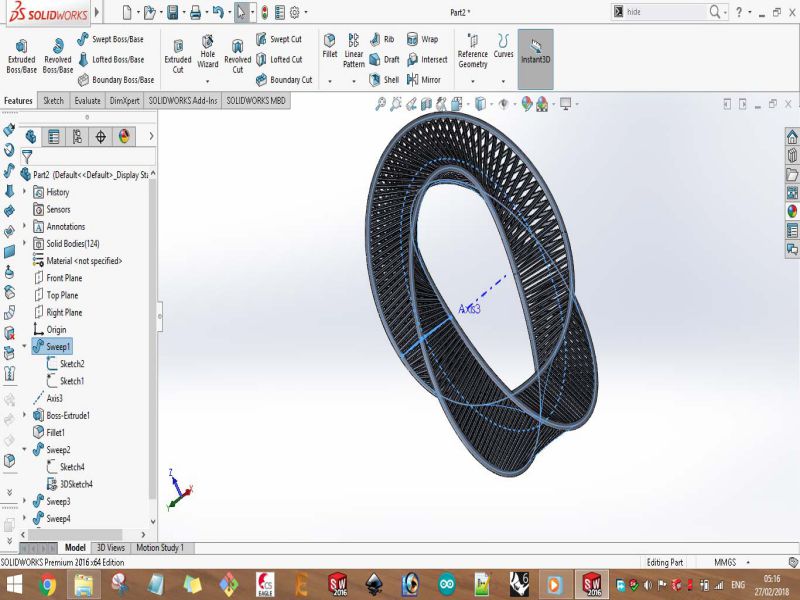
Task: Open Google Chrome from the taskbar
Action: pyautogui.click(x=47, y=585)
